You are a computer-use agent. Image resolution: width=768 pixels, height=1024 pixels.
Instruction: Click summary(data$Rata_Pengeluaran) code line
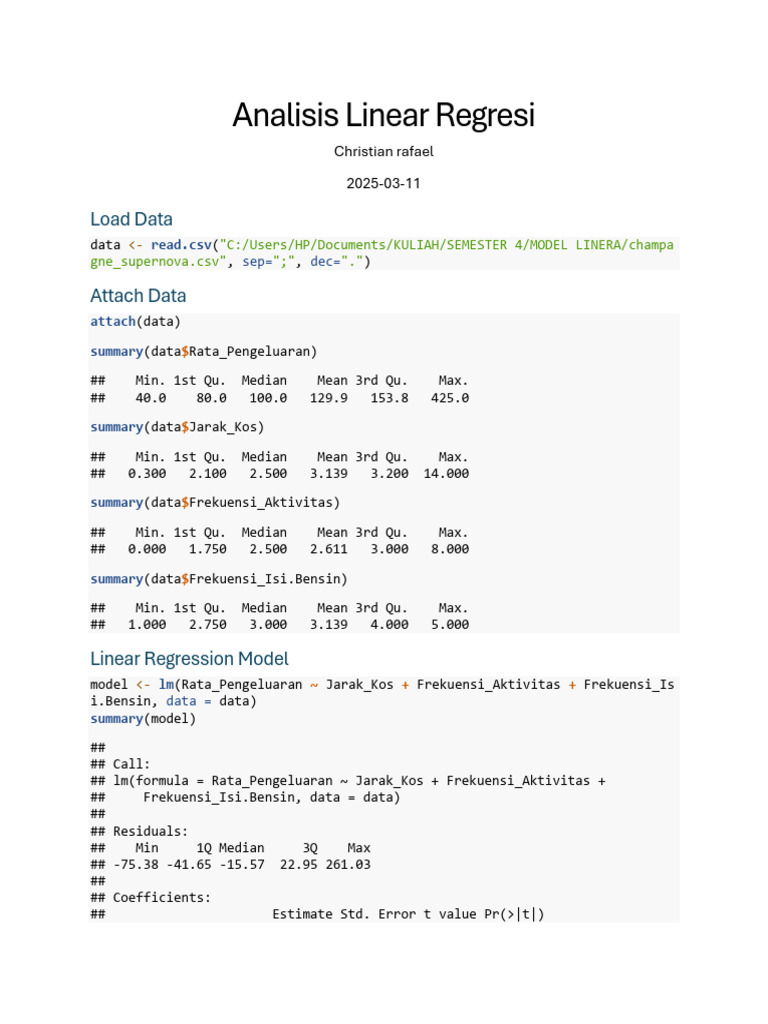pos(203,351)
